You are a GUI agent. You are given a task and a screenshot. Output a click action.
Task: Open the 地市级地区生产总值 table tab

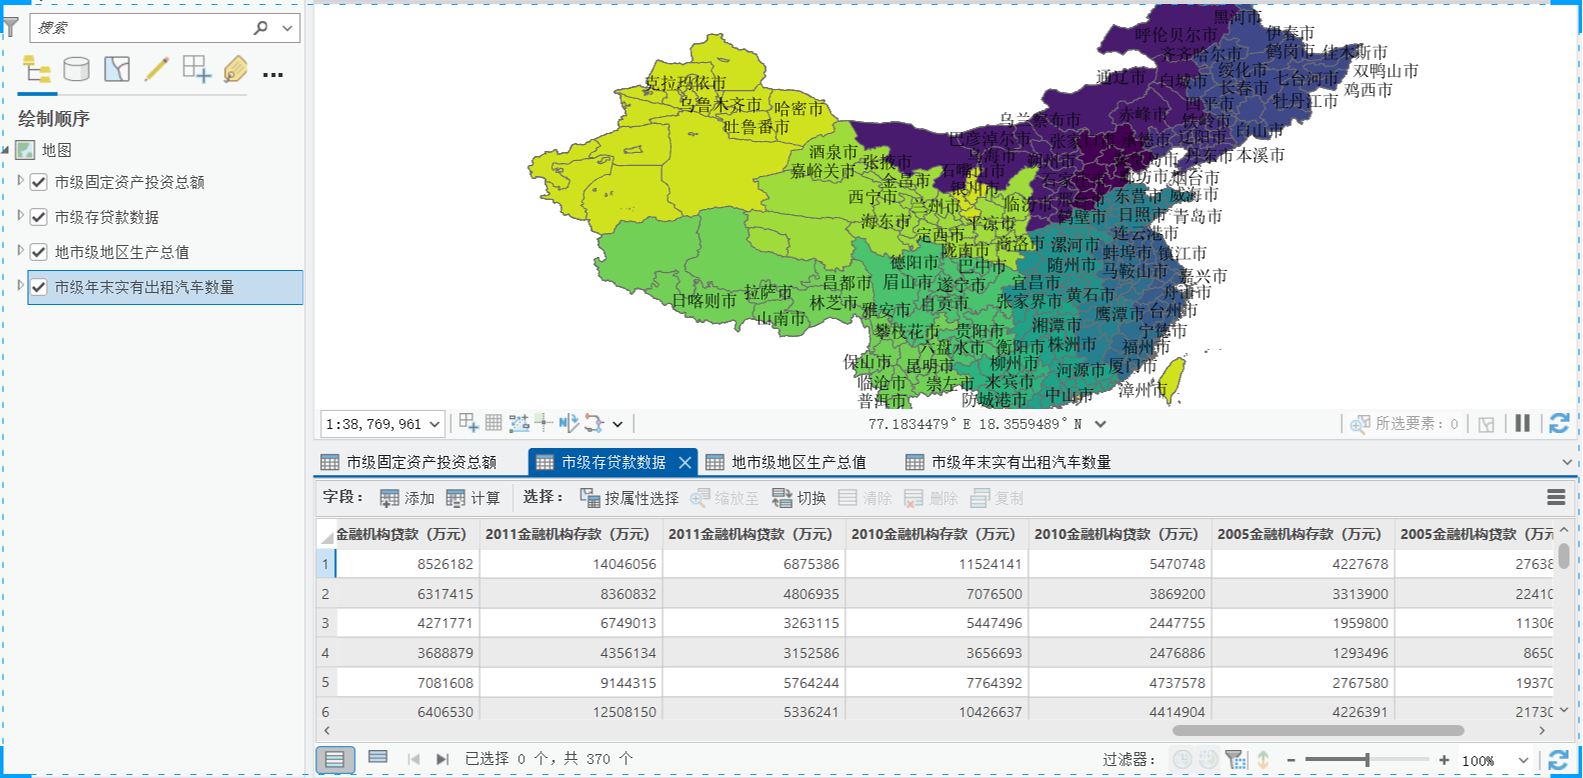786,462
